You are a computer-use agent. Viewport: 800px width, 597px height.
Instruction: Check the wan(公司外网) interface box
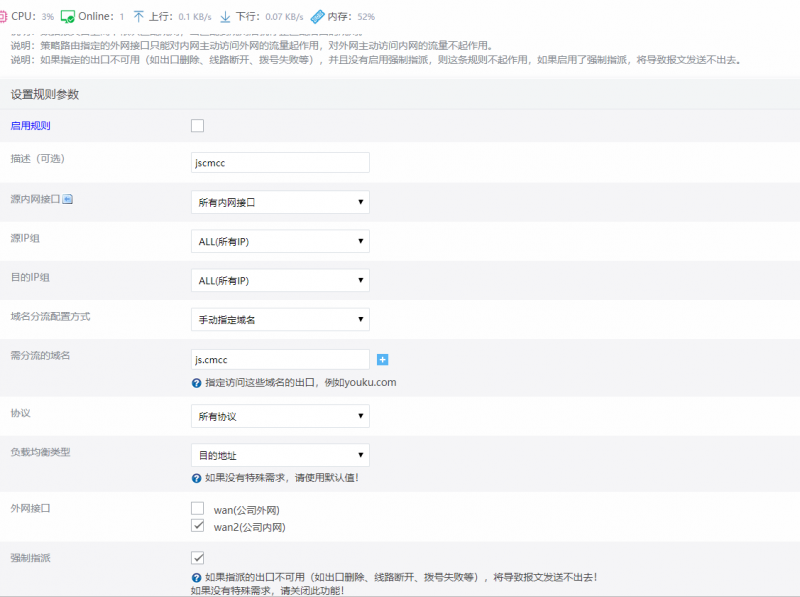pyautogui.click(x=197, y=509)
